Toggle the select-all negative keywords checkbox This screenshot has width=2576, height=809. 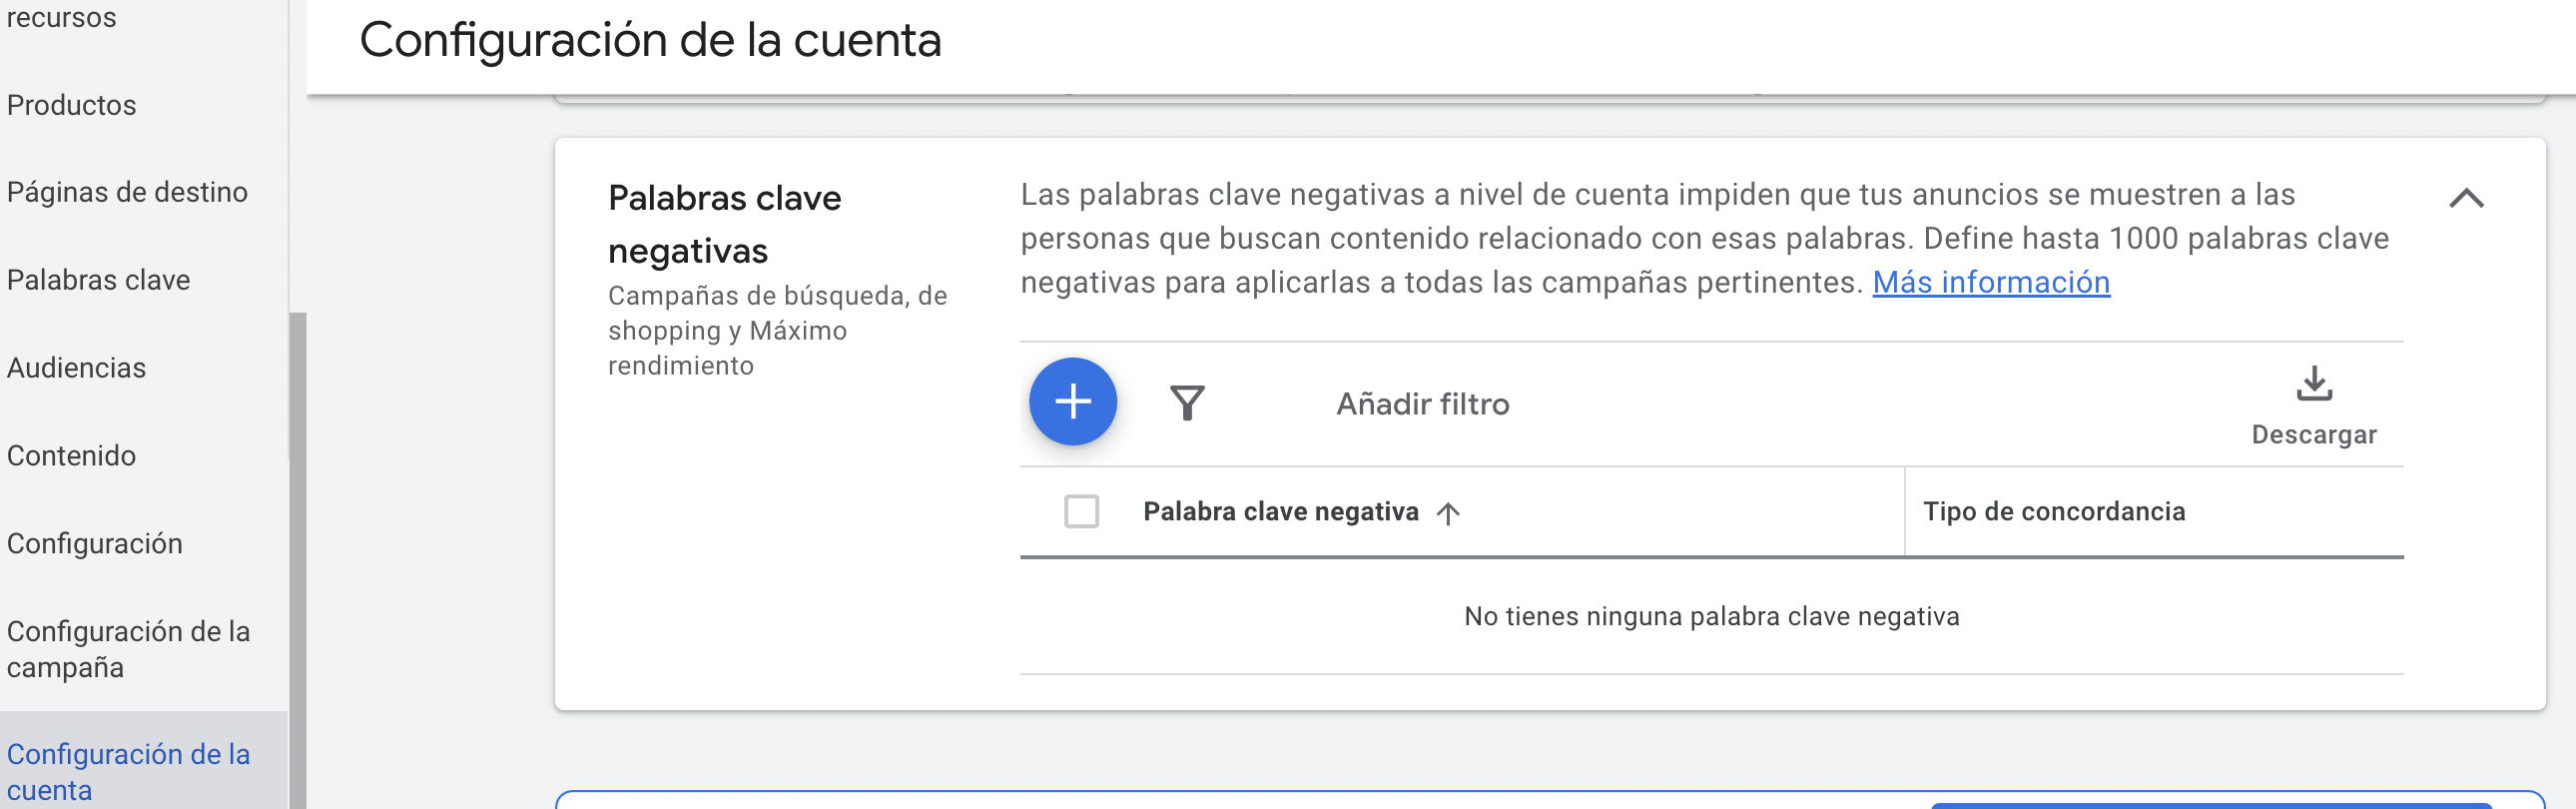(x=1081, y=511)
